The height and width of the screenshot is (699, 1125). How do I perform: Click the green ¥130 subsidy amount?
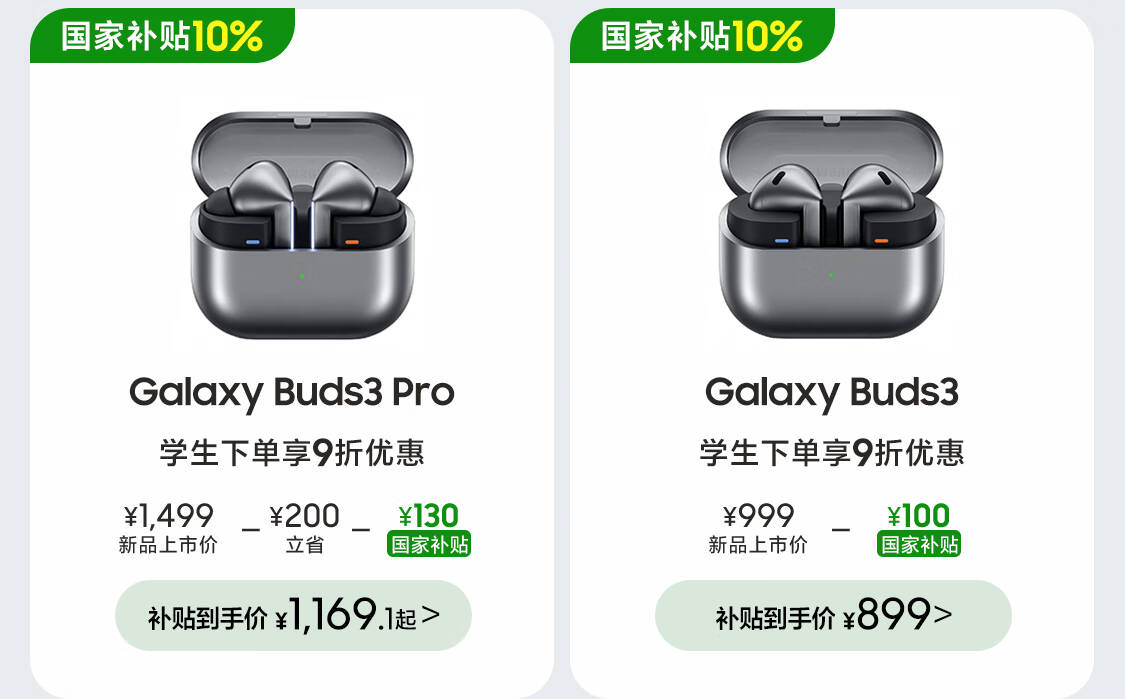pyautogui.click(x=428, y=516)
